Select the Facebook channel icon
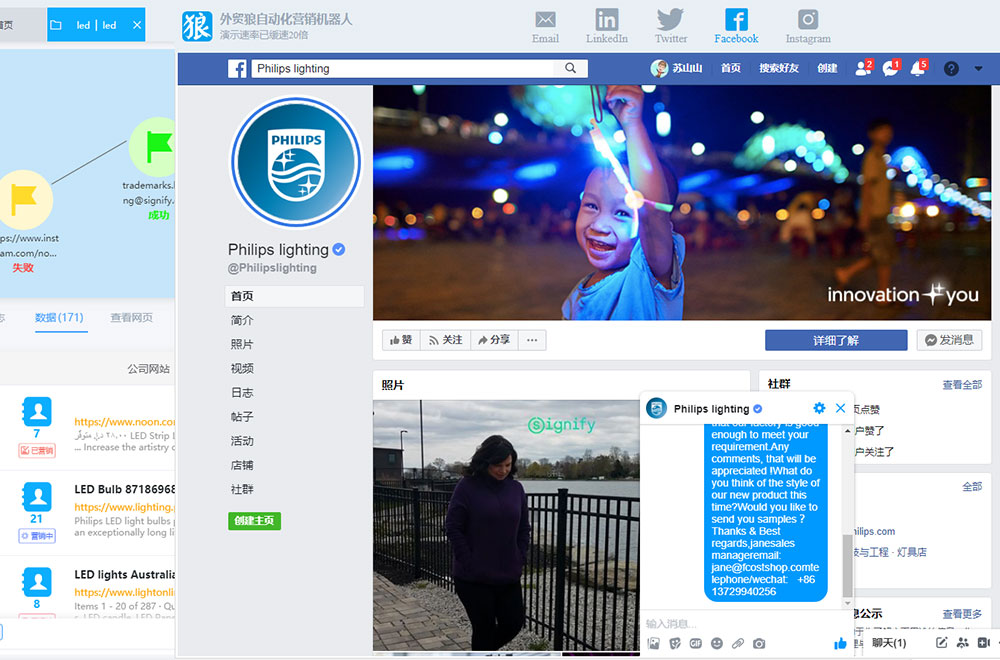1000x660 pixels. click(x=736, y=26)
